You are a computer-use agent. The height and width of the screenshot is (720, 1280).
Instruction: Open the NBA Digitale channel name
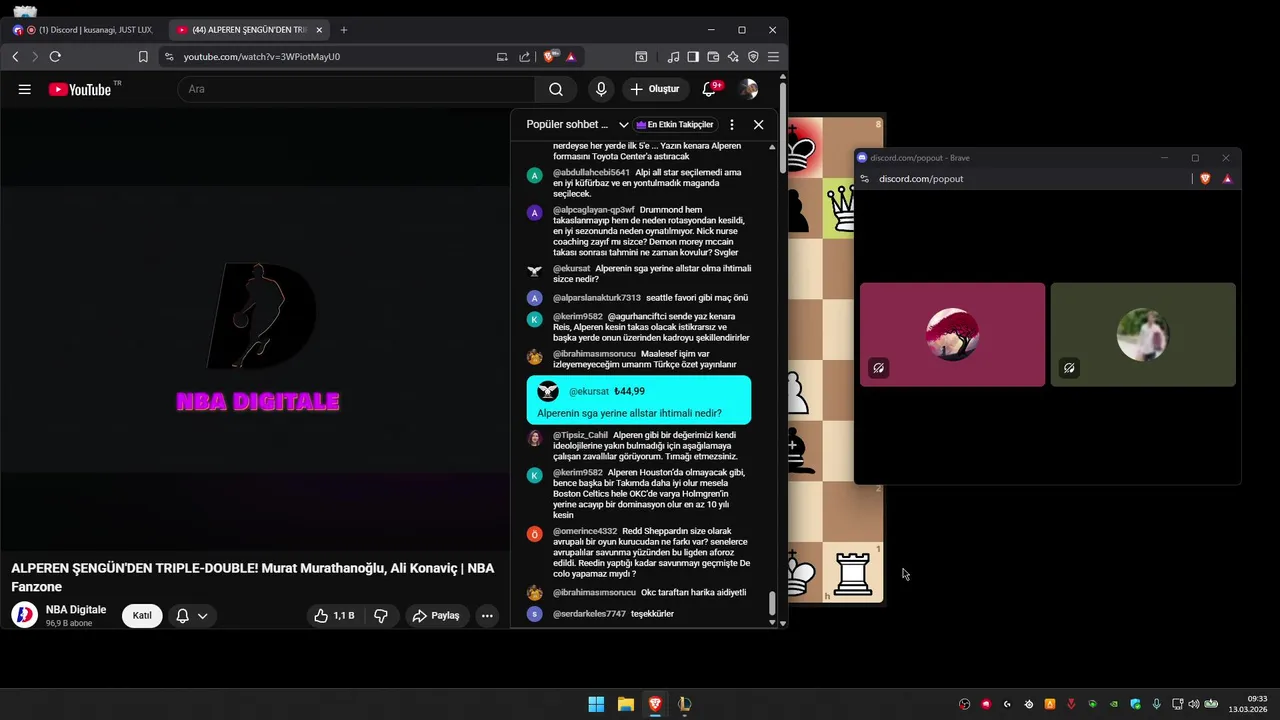pos(76,610)
